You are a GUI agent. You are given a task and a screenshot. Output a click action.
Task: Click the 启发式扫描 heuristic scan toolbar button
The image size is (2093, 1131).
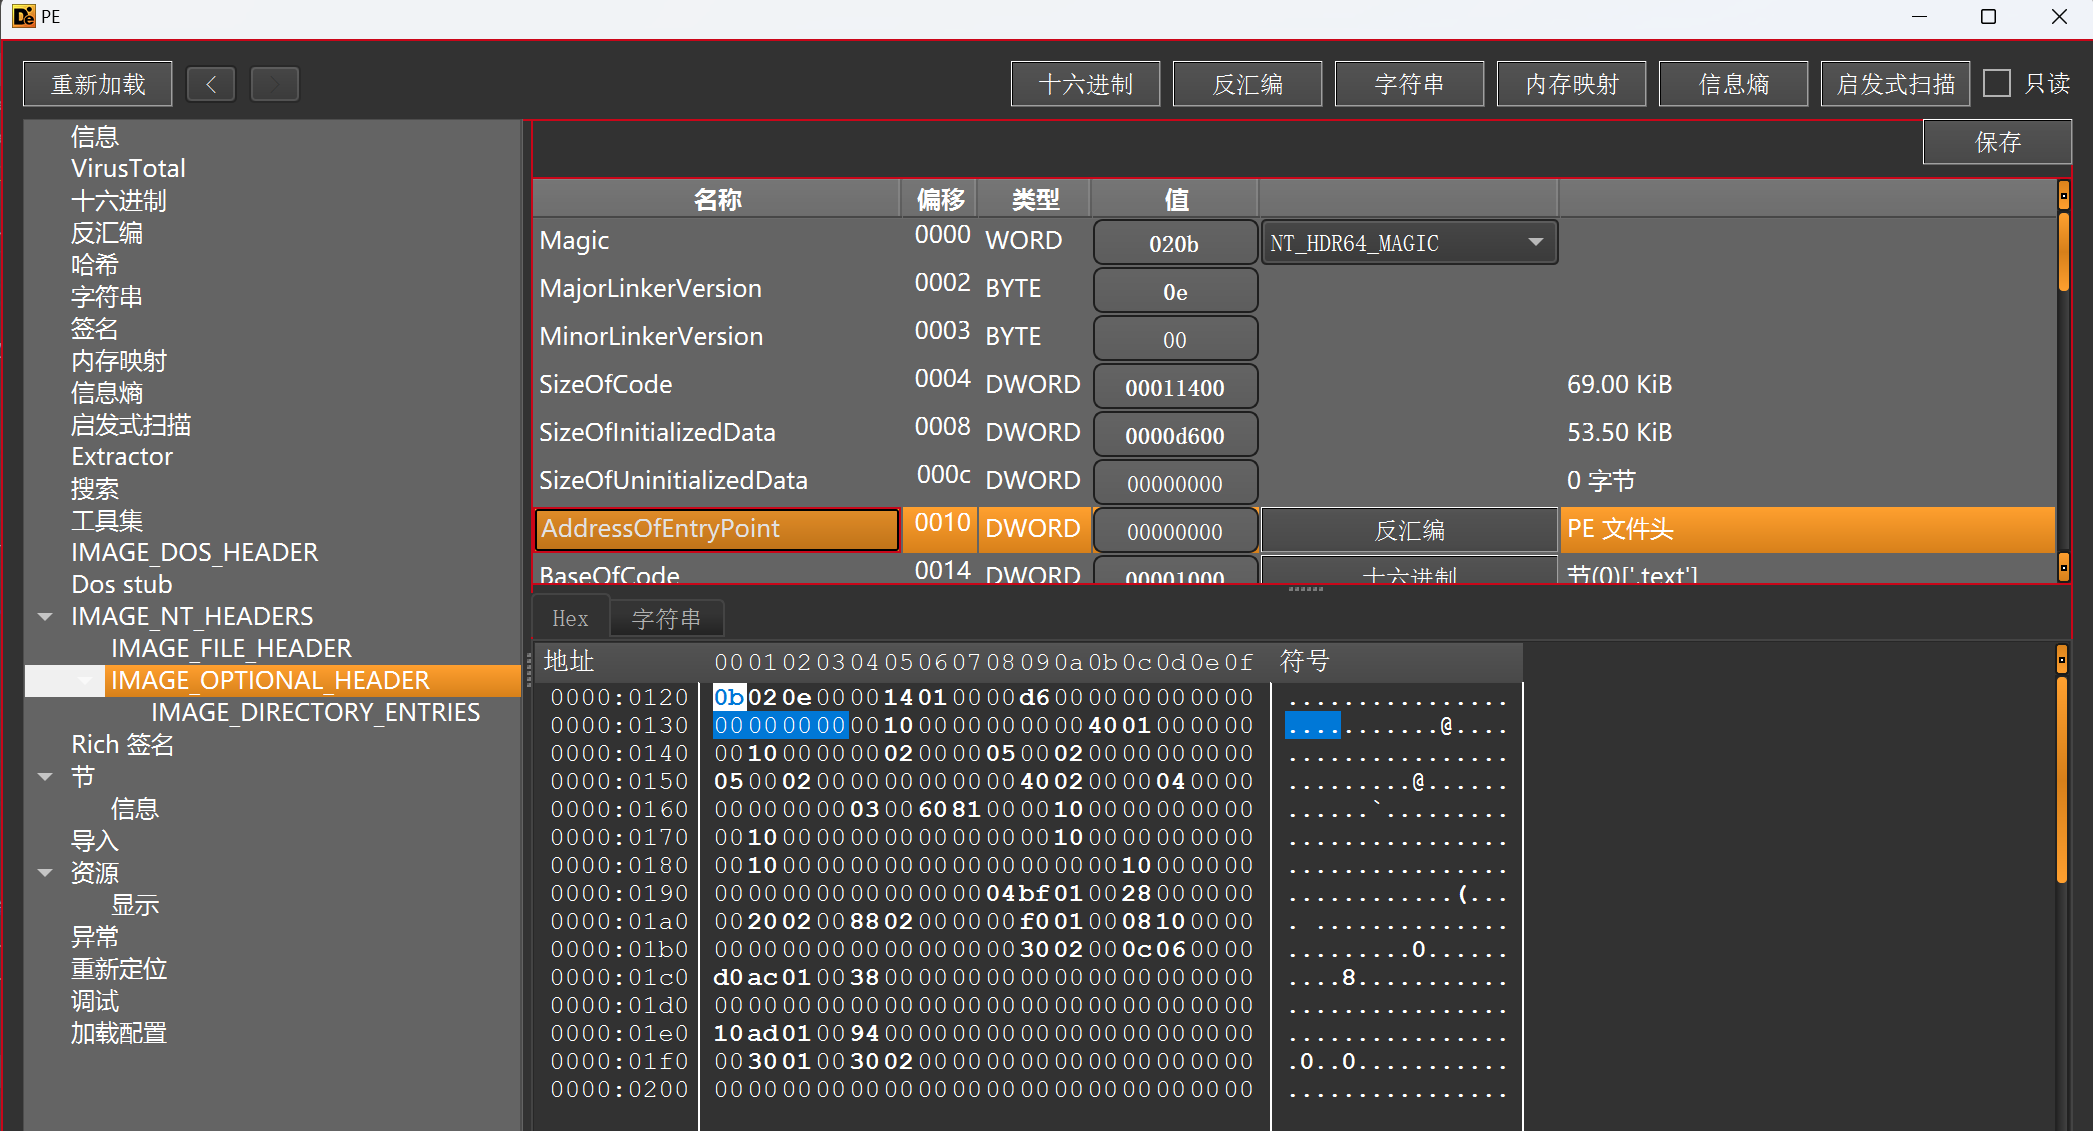point(1896,84)
